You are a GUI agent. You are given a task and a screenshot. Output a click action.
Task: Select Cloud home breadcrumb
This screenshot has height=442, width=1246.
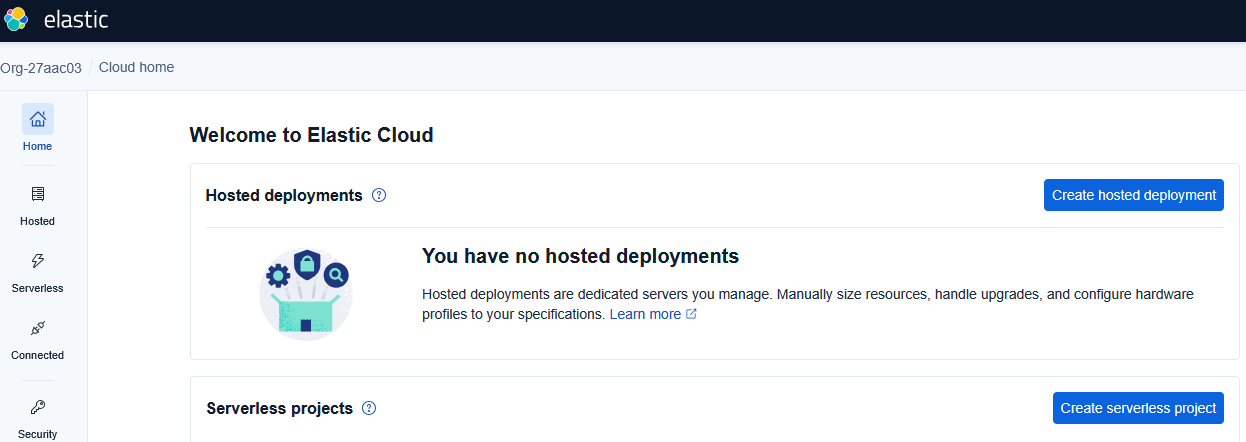(x=136, y=68)
